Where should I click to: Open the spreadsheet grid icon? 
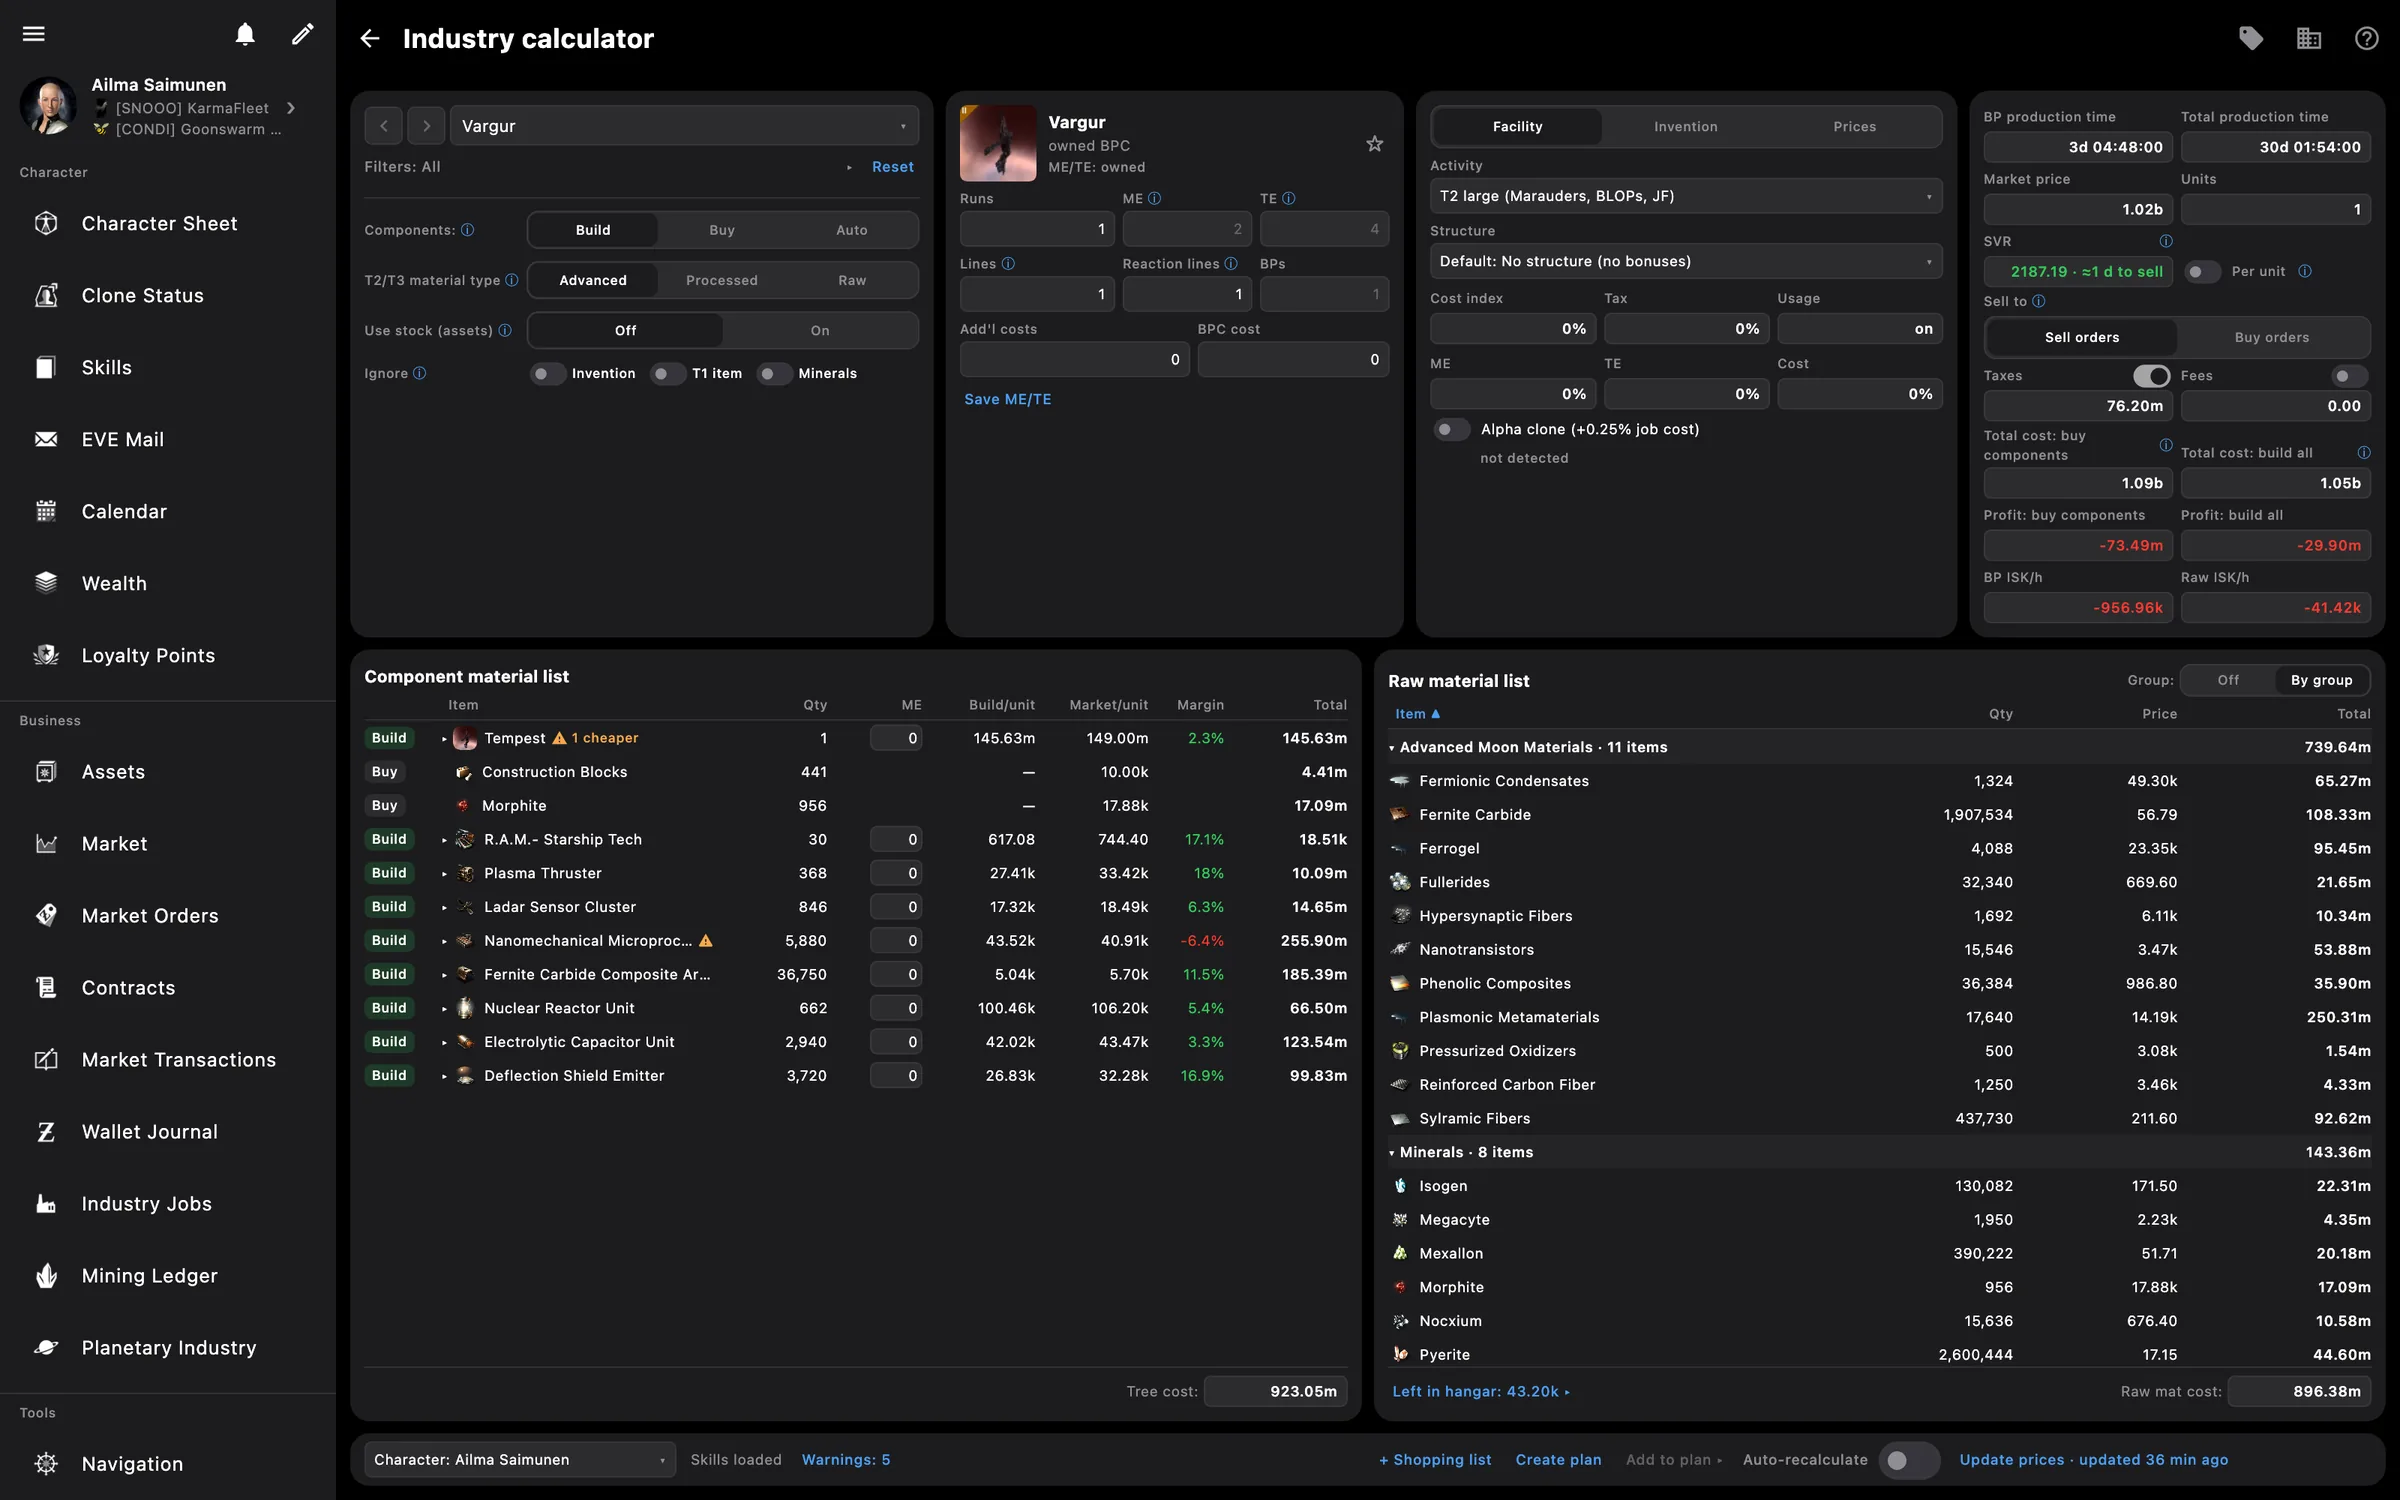click(x=2309, y=38)
